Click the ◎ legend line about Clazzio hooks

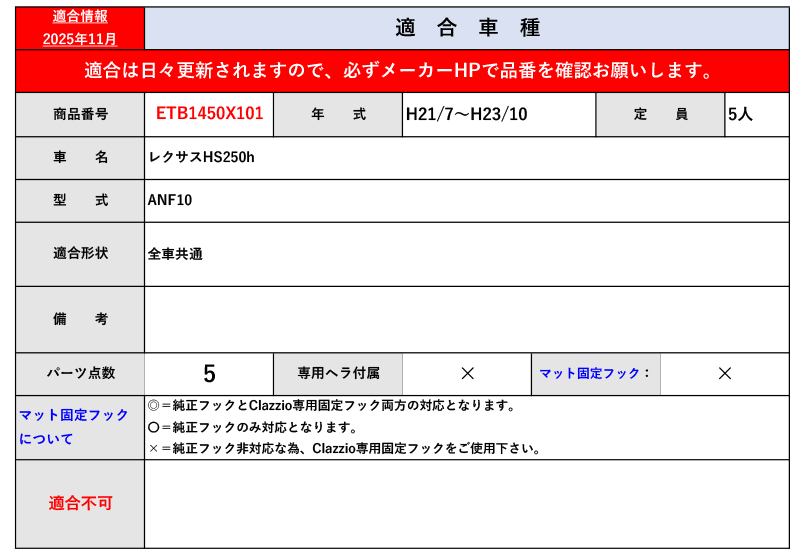tap(331, 406)
